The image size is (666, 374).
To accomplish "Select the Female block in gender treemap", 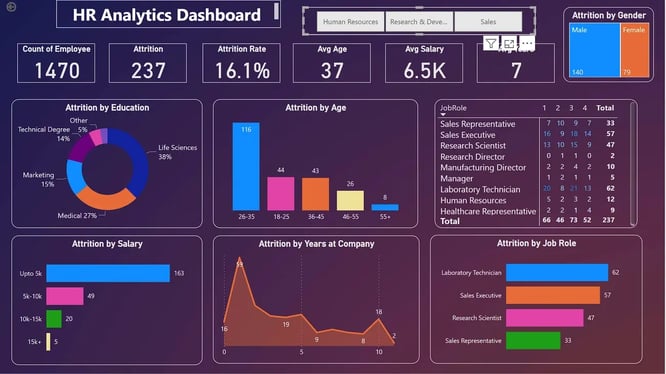I will 635,50.
